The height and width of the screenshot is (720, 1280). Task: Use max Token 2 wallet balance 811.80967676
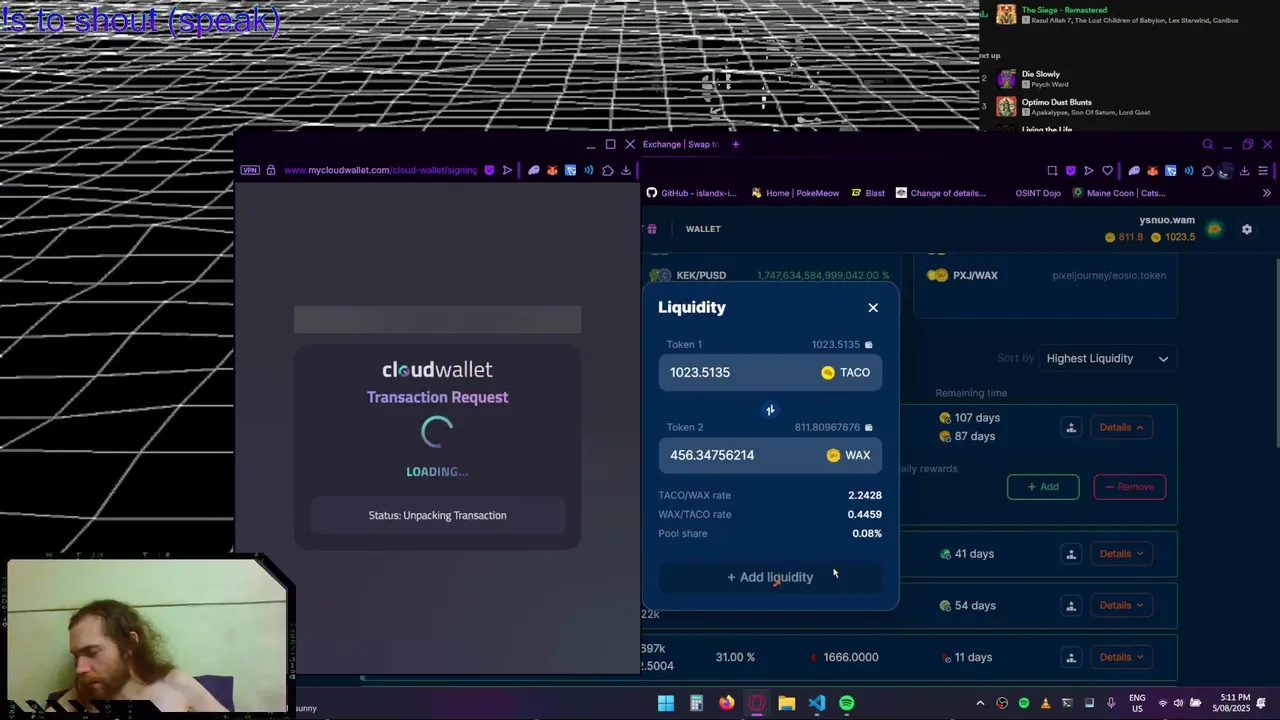coord(834,427)
